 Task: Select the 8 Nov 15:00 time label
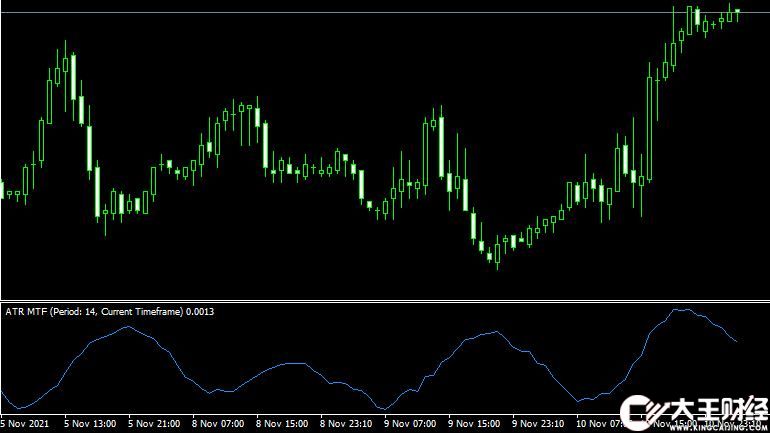click(x=282, y=423)
